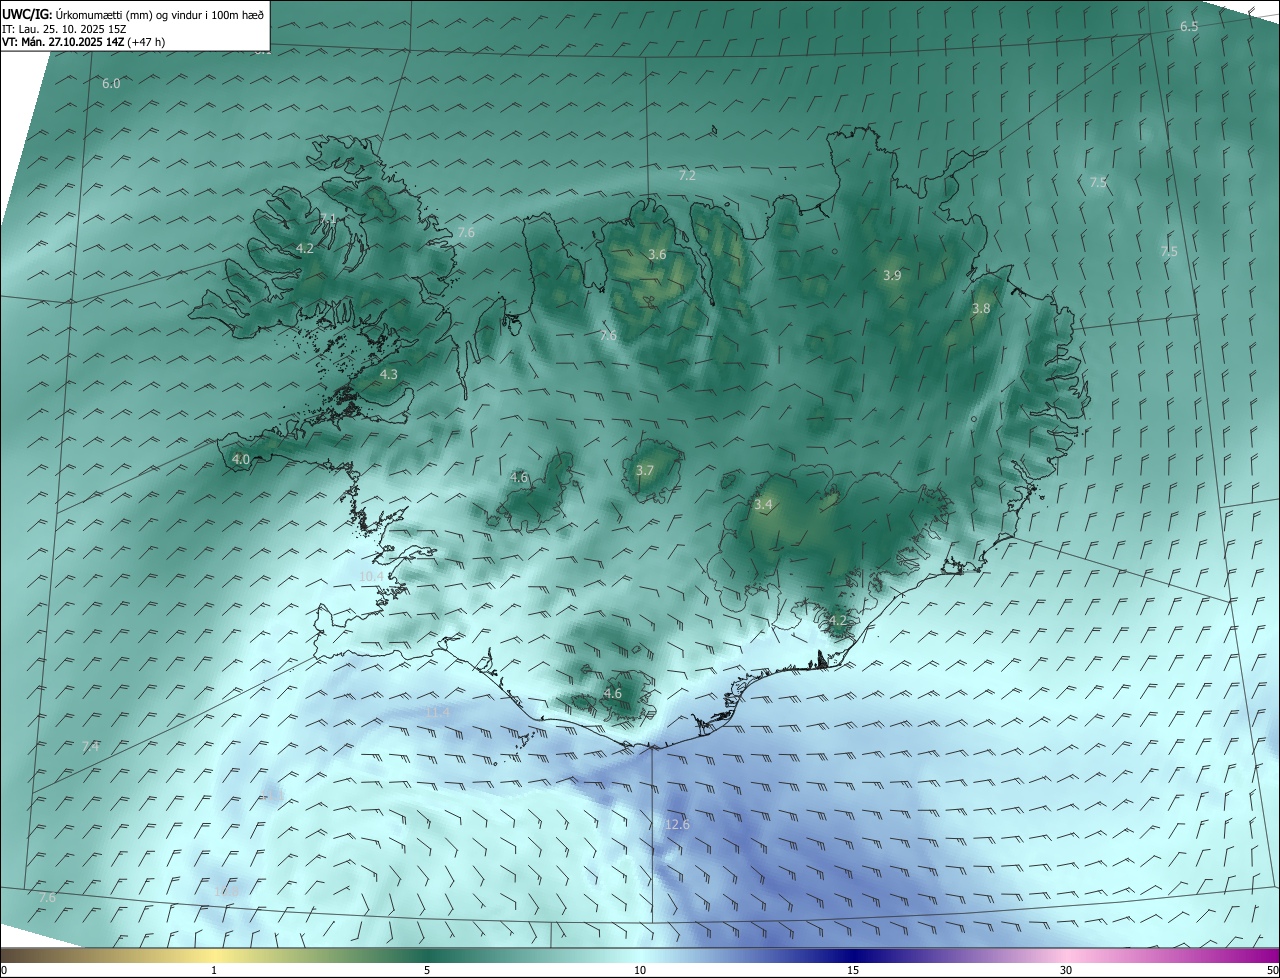Click the color scale tick label 15
This screenshot has height=978, width=1280.
click(x=853, y=971)
